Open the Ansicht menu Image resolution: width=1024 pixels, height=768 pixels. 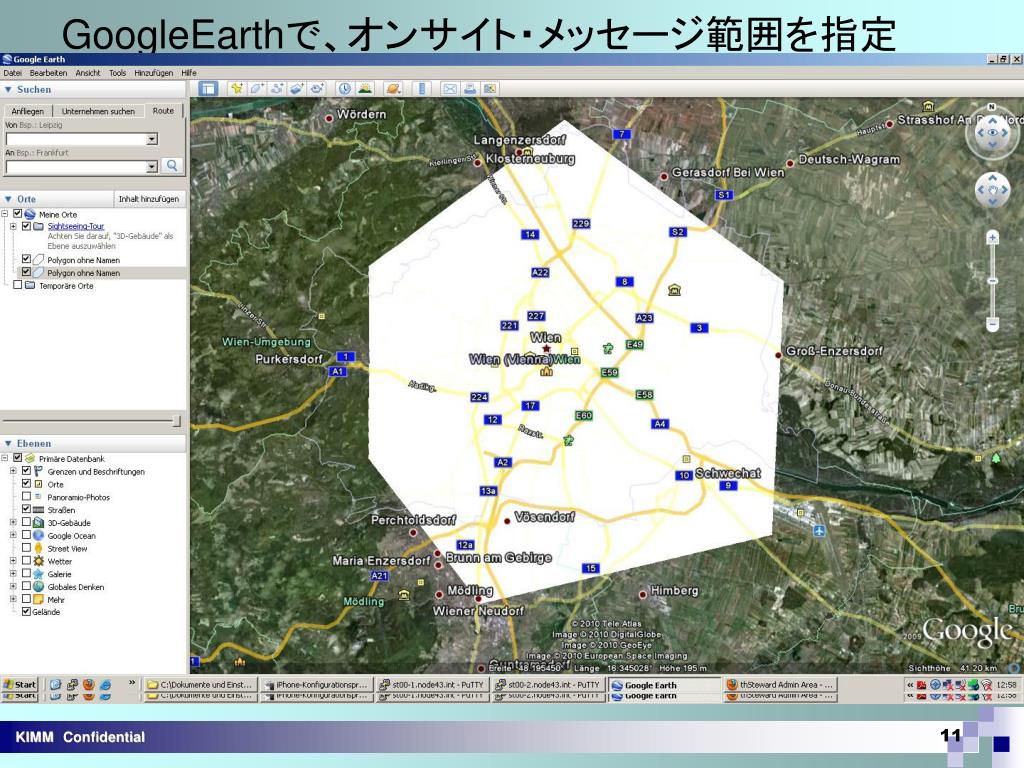(x=88, y=72)
